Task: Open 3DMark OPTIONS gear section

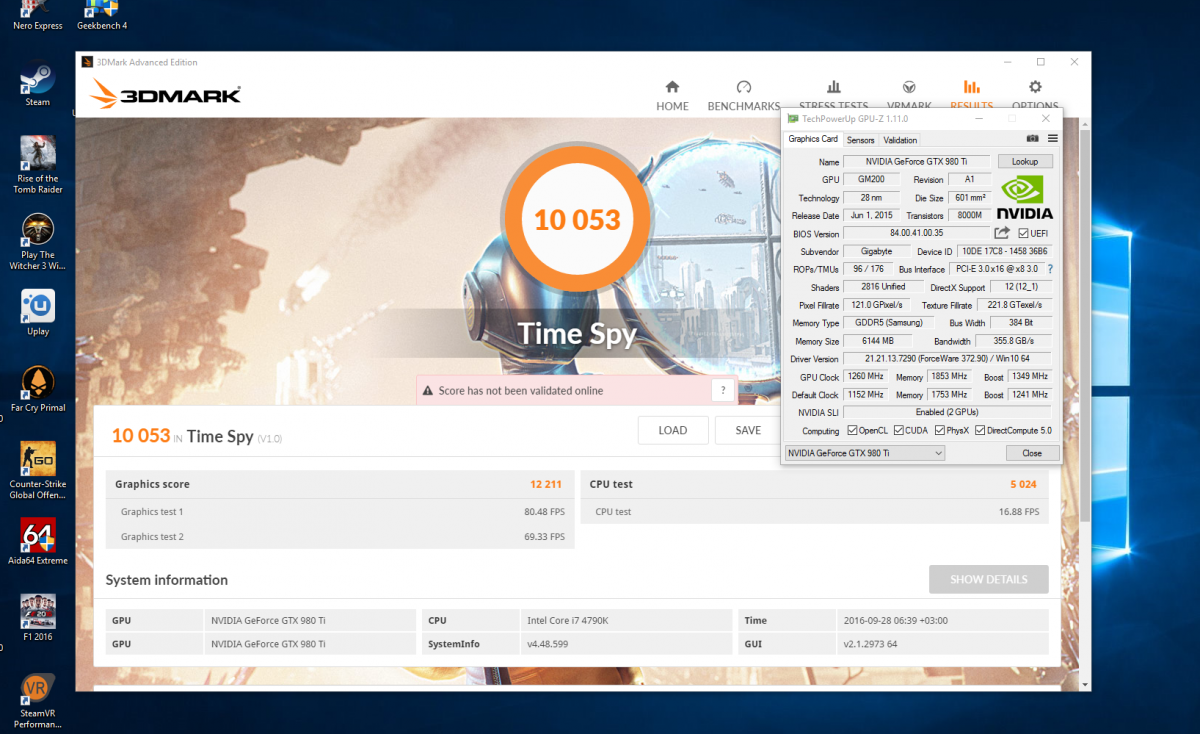Action: pos(1035,96)
